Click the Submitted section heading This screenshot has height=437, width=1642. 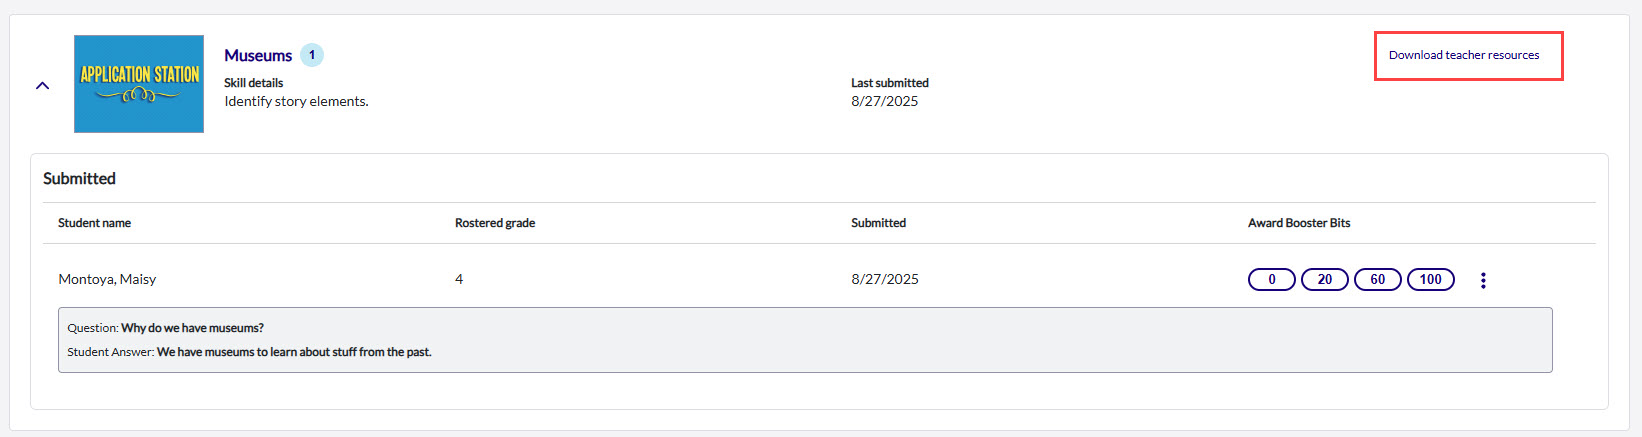tap(79, 178)
